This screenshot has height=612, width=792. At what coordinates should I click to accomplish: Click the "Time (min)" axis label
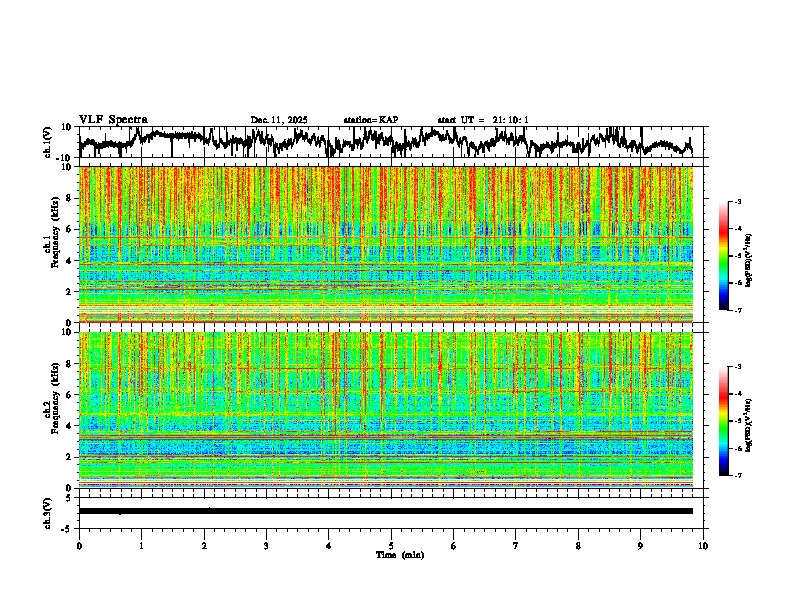point(400,555)
